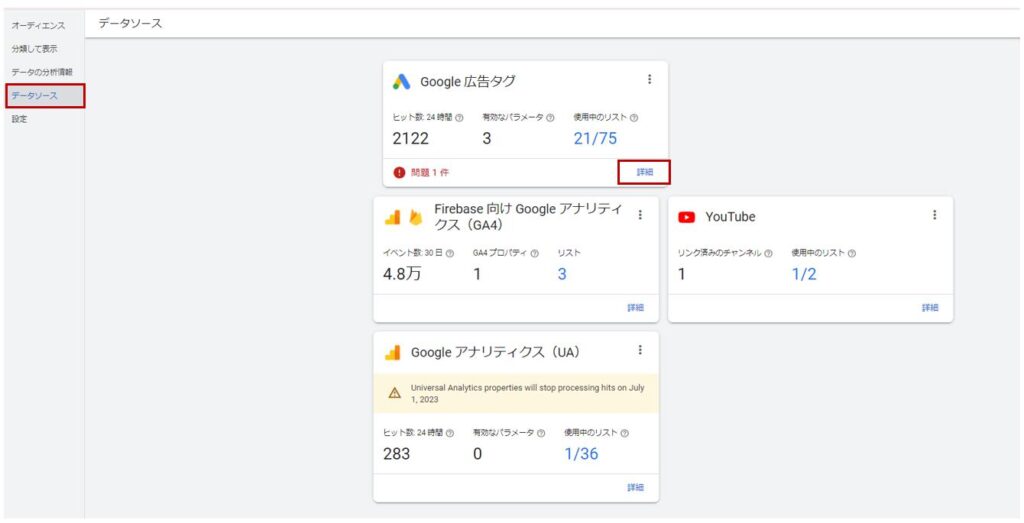The image size is (1024, 523).
Task: Open the 1/36 lists link on UA card
Action: pyautogui.click(x=581, y=454)
